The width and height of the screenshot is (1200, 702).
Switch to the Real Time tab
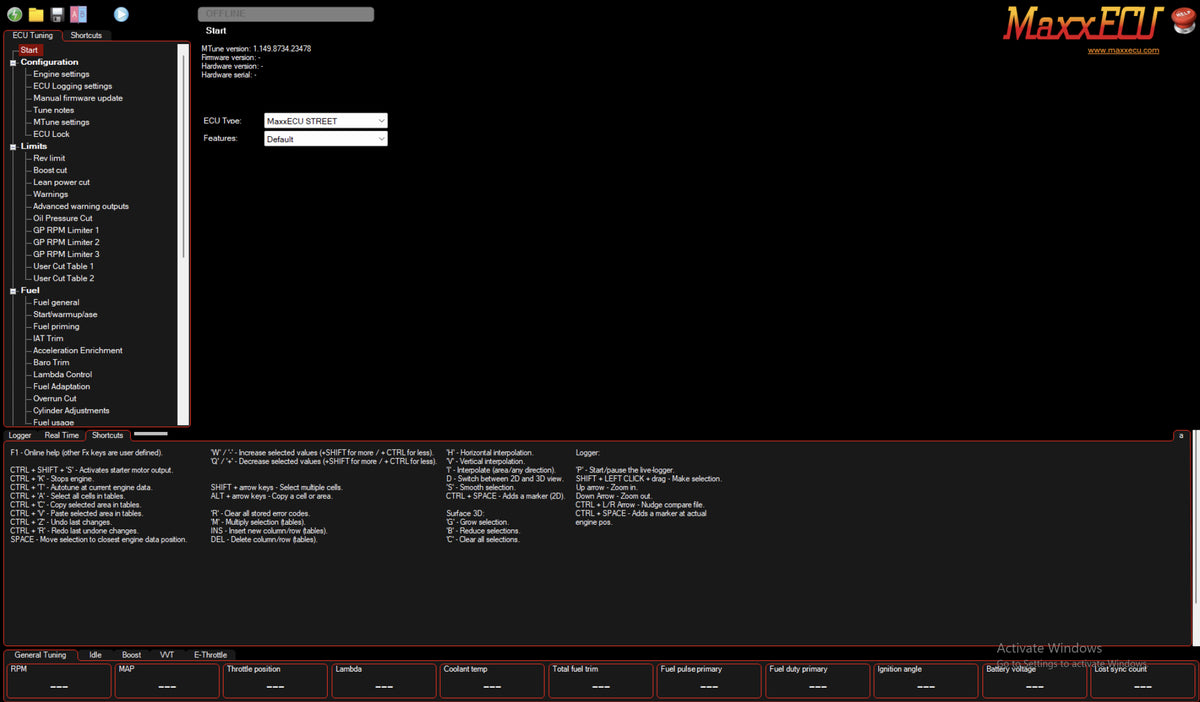coord(62,435)
